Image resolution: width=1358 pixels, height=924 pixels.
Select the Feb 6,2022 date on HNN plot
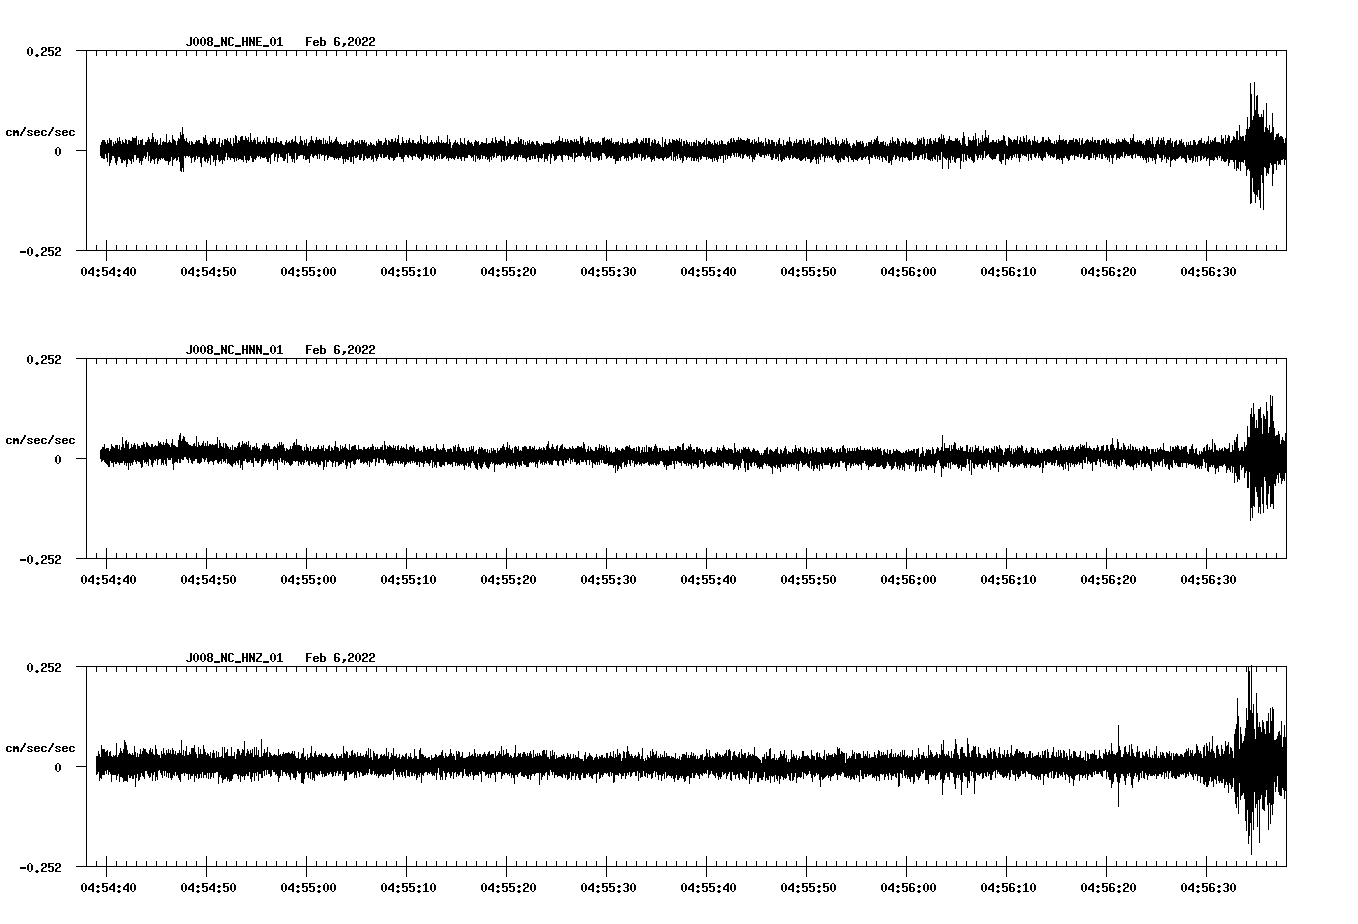[340, 350]
